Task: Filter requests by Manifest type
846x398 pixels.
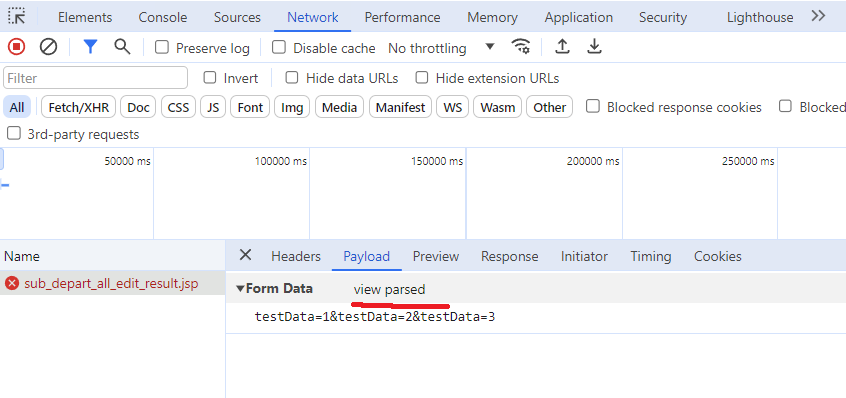Action: (400, 107)
